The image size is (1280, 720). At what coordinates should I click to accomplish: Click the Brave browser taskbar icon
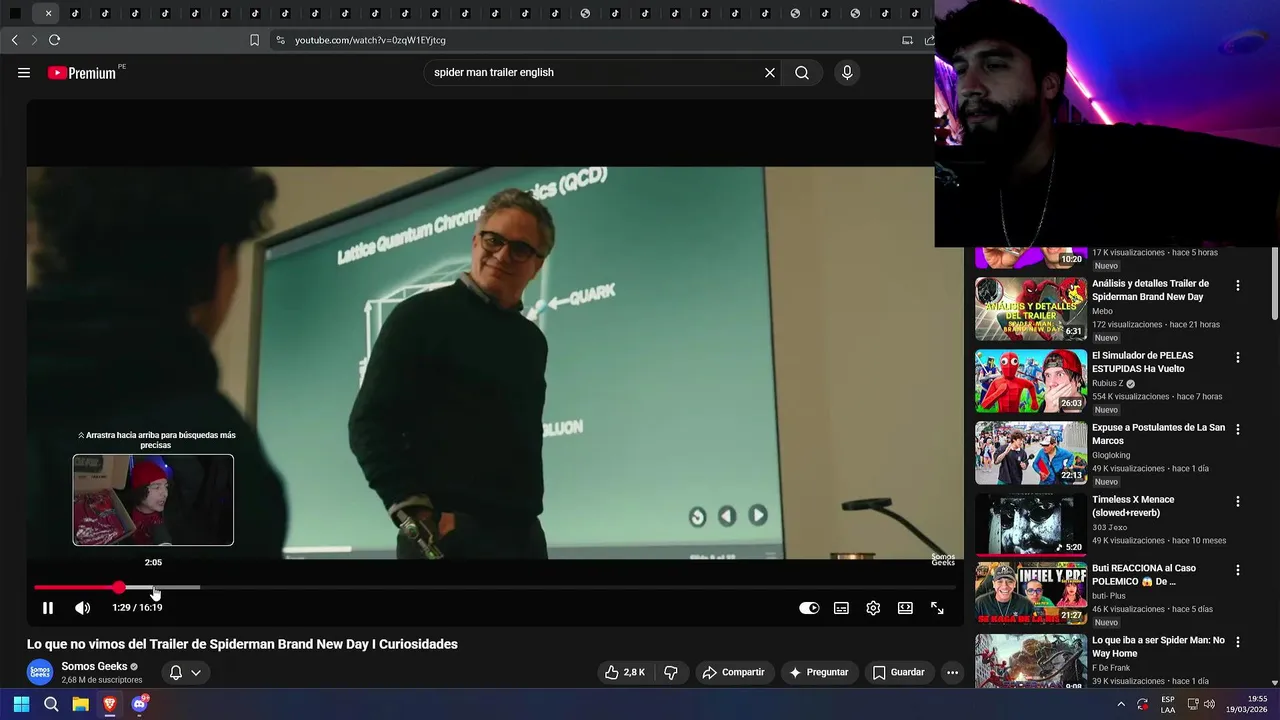click(x=109, y=704)
